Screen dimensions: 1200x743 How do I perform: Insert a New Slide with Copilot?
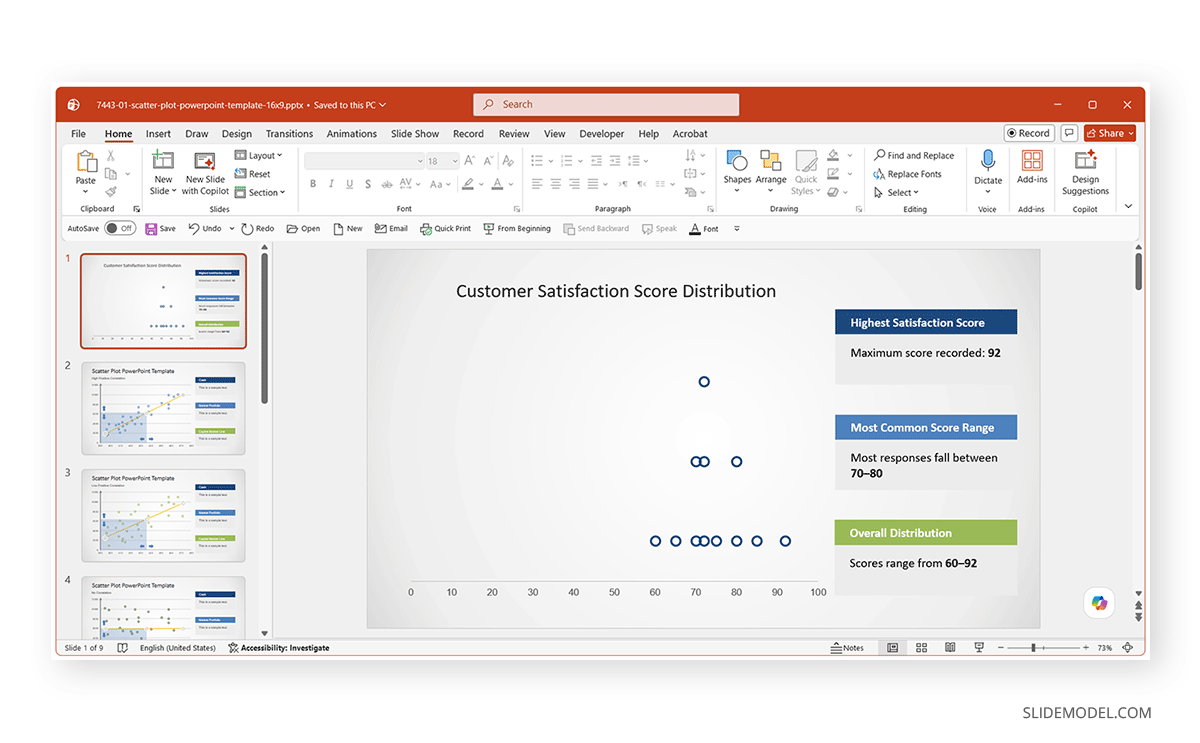pos(205,173)
